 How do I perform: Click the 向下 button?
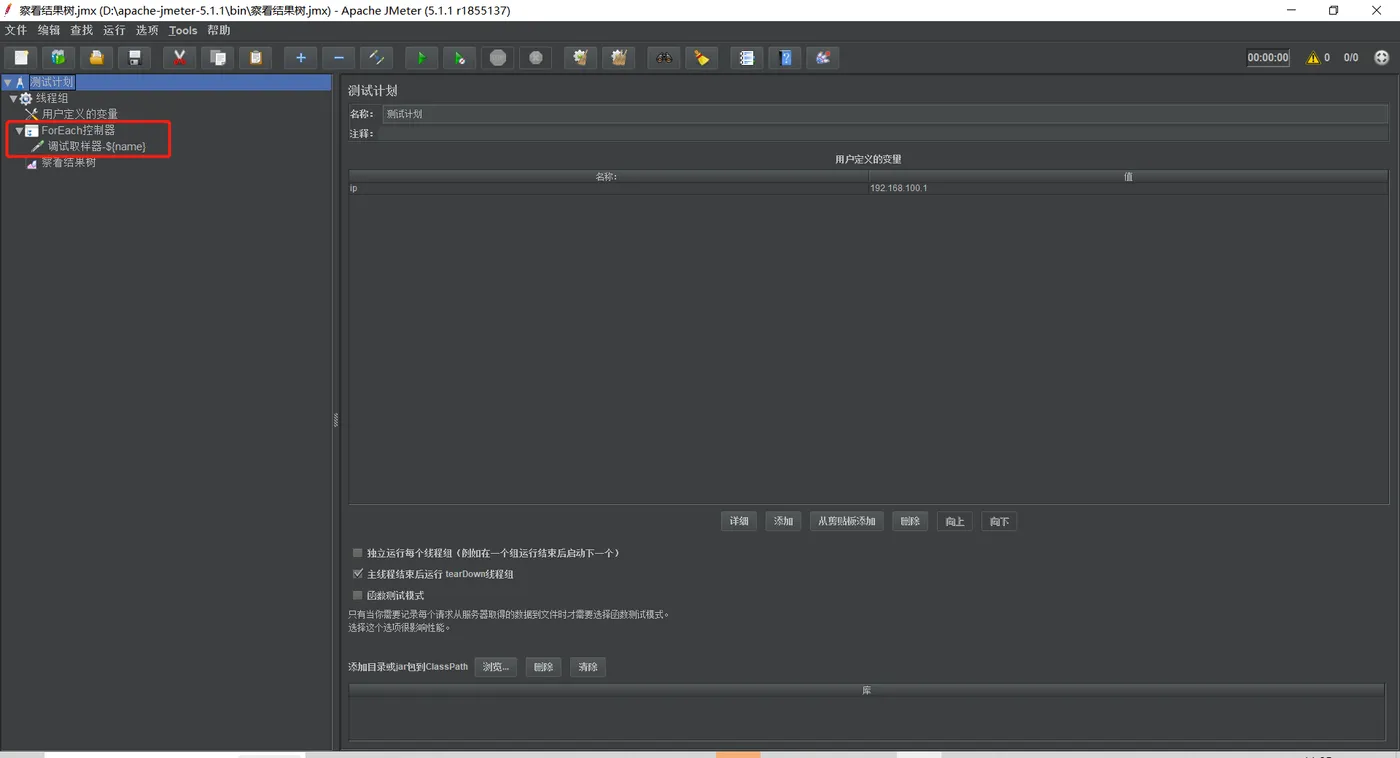coord(999,521)
